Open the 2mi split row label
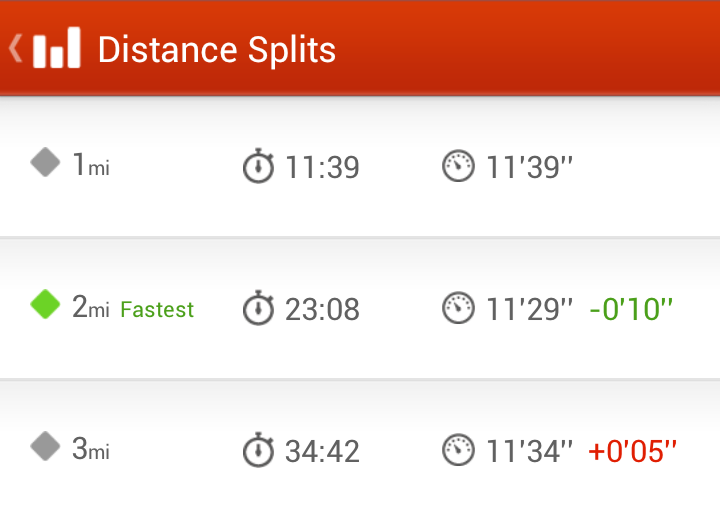The image size is (720, 517). pyautogui.click(x=91, y=306)
